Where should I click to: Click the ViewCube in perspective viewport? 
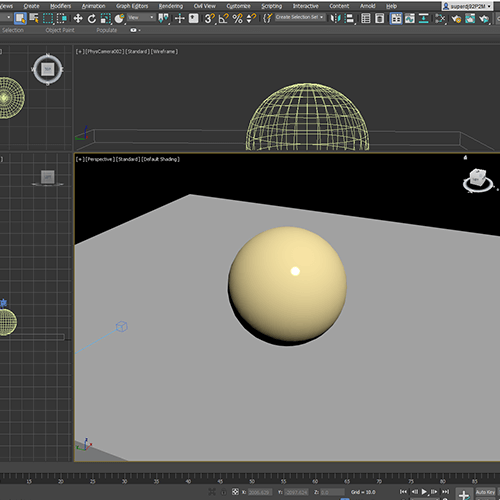pyautogui.click(x=478, y=180)
